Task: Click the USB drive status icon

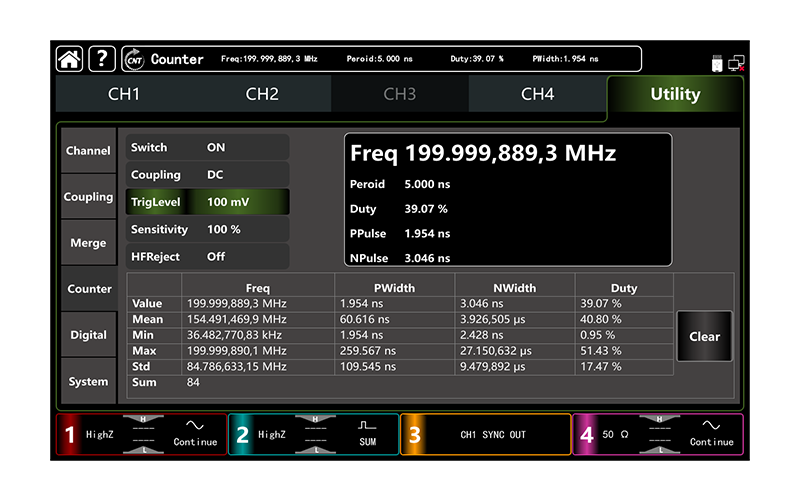Action: (x=717, y=63)
